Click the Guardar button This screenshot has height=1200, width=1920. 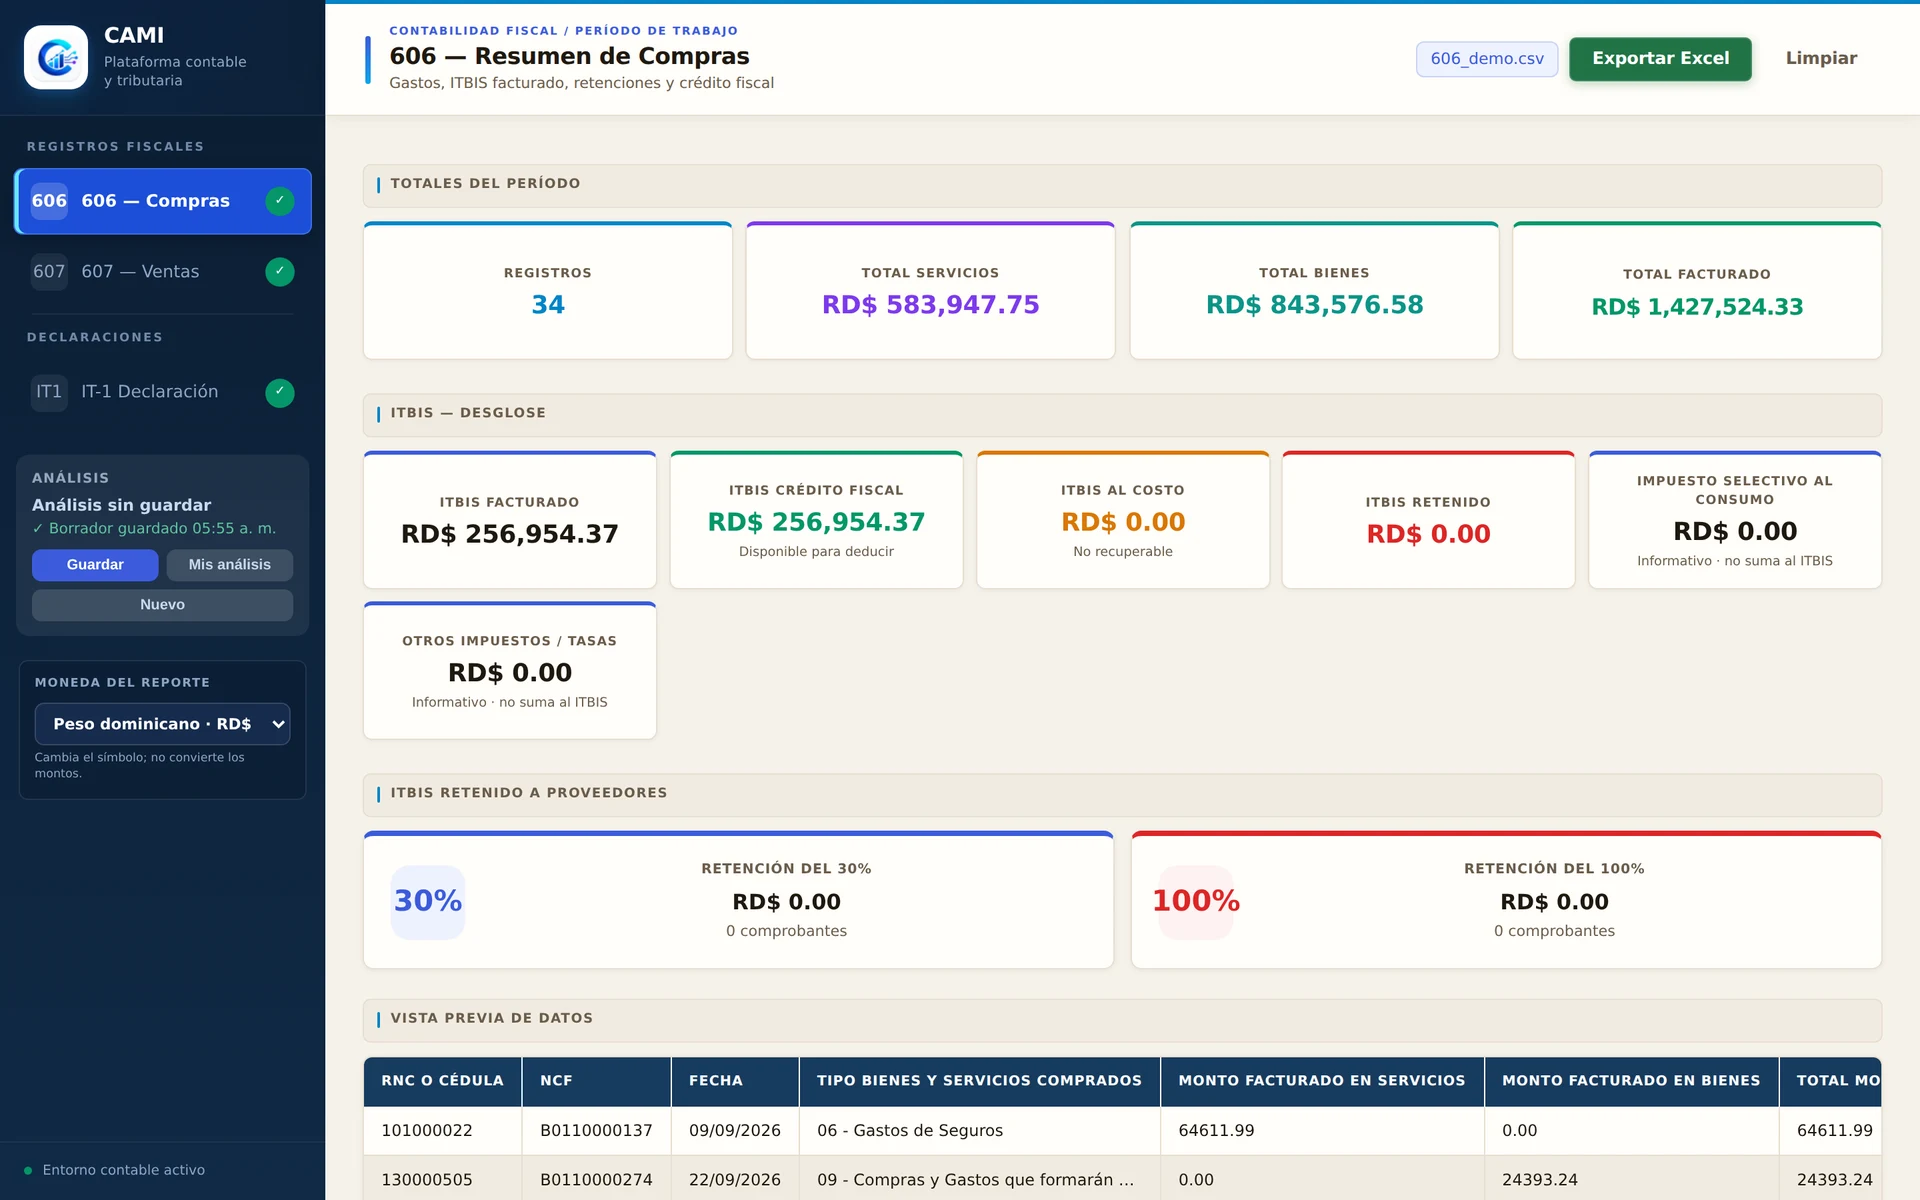[x=95, y=565]
